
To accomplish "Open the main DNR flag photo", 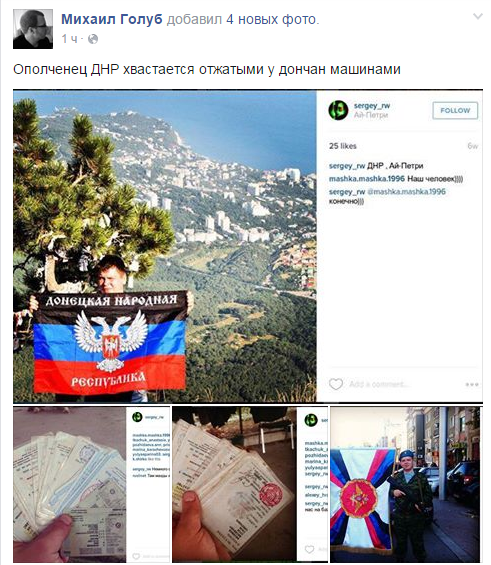I will point(165,246).
